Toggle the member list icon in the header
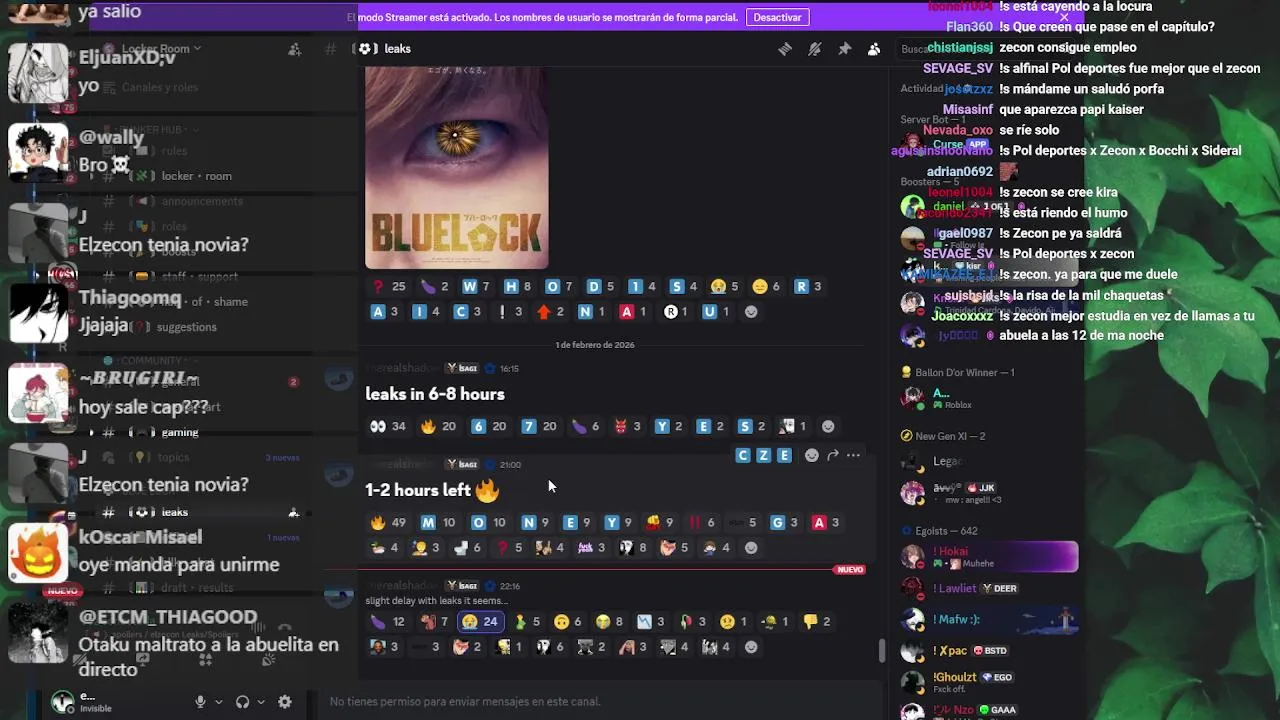The width and height of the screenshot is (1280, 720). [x=874, y=49]
